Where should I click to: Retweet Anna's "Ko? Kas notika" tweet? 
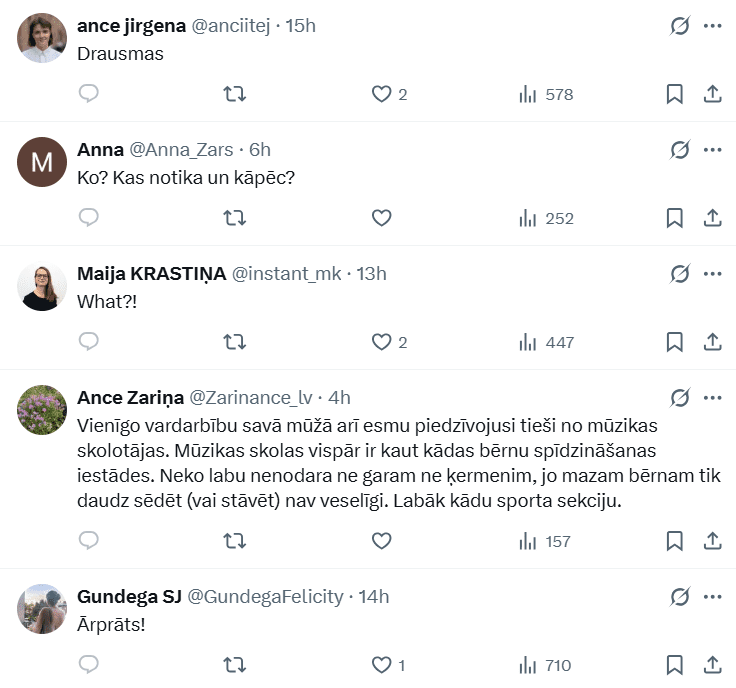click(234, 218)
